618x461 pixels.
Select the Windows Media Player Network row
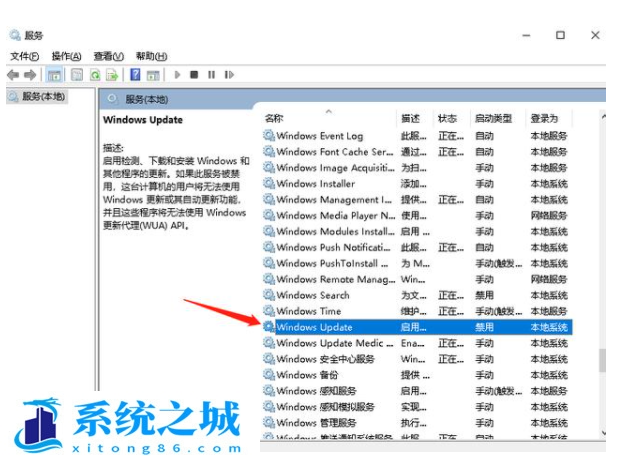point(417,216)
